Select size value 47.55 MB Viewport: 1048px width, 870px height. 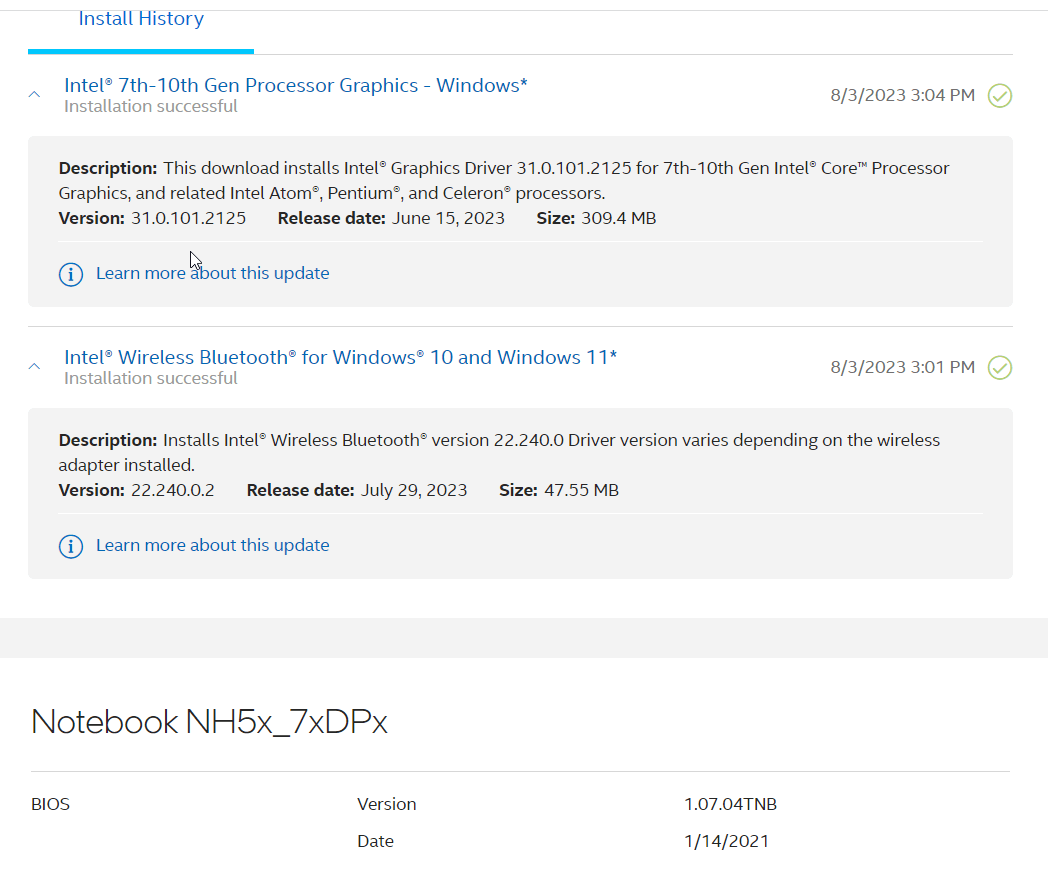click(x=581, y=490)
